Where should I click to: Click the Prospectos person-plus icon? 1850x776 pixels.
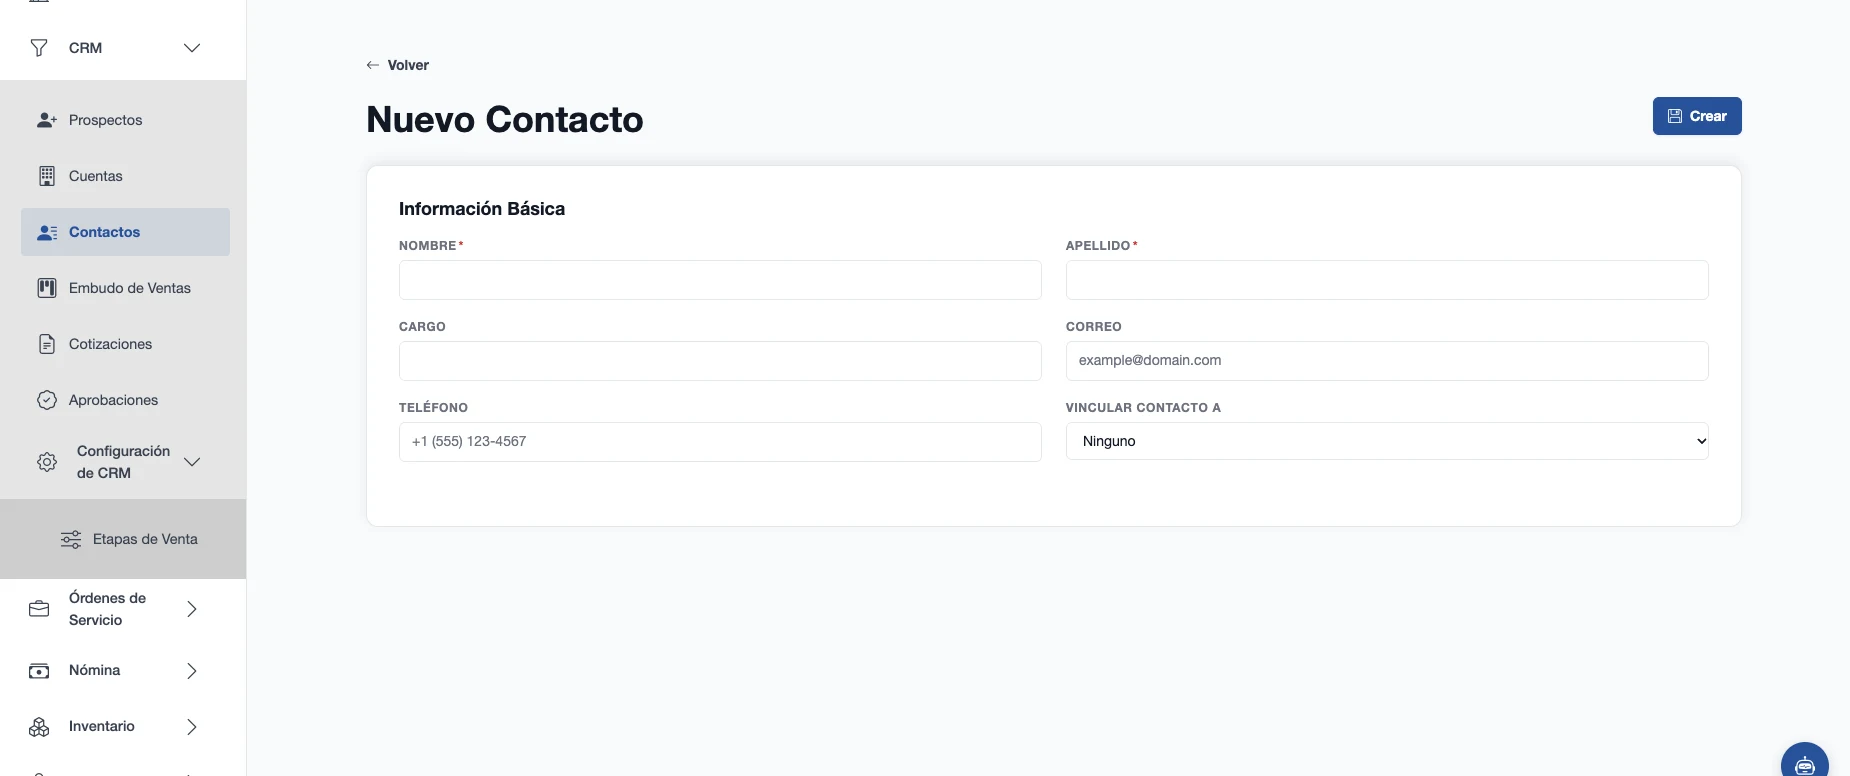pos(47,120)
